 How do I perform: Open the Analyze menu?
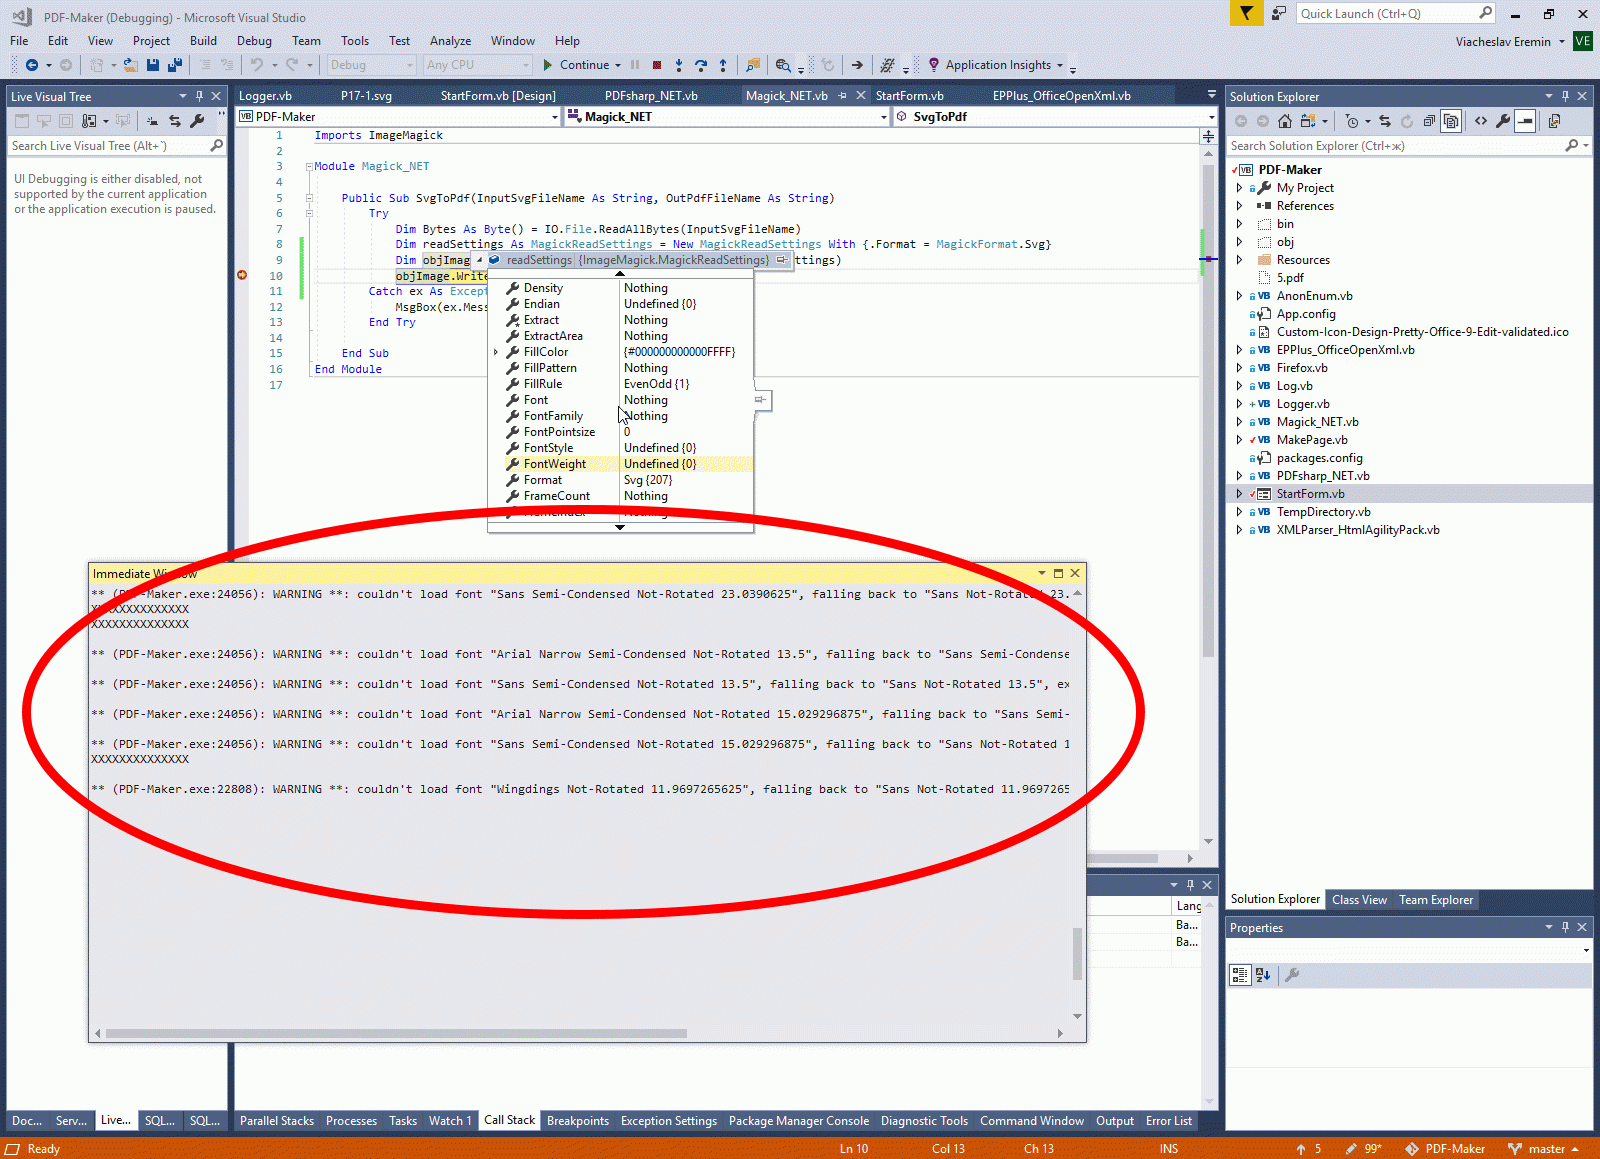(x=450, y=41)
